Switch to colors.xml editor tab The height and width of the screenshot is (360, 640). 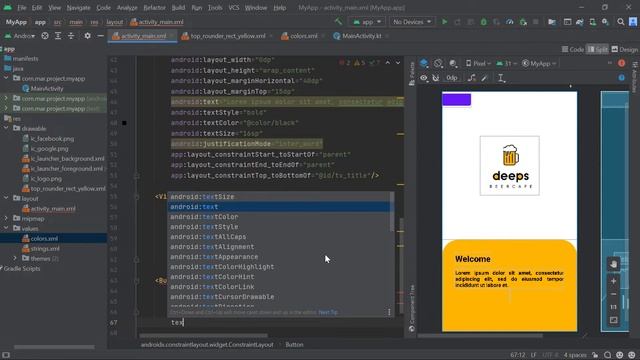[x=303, y=36]
